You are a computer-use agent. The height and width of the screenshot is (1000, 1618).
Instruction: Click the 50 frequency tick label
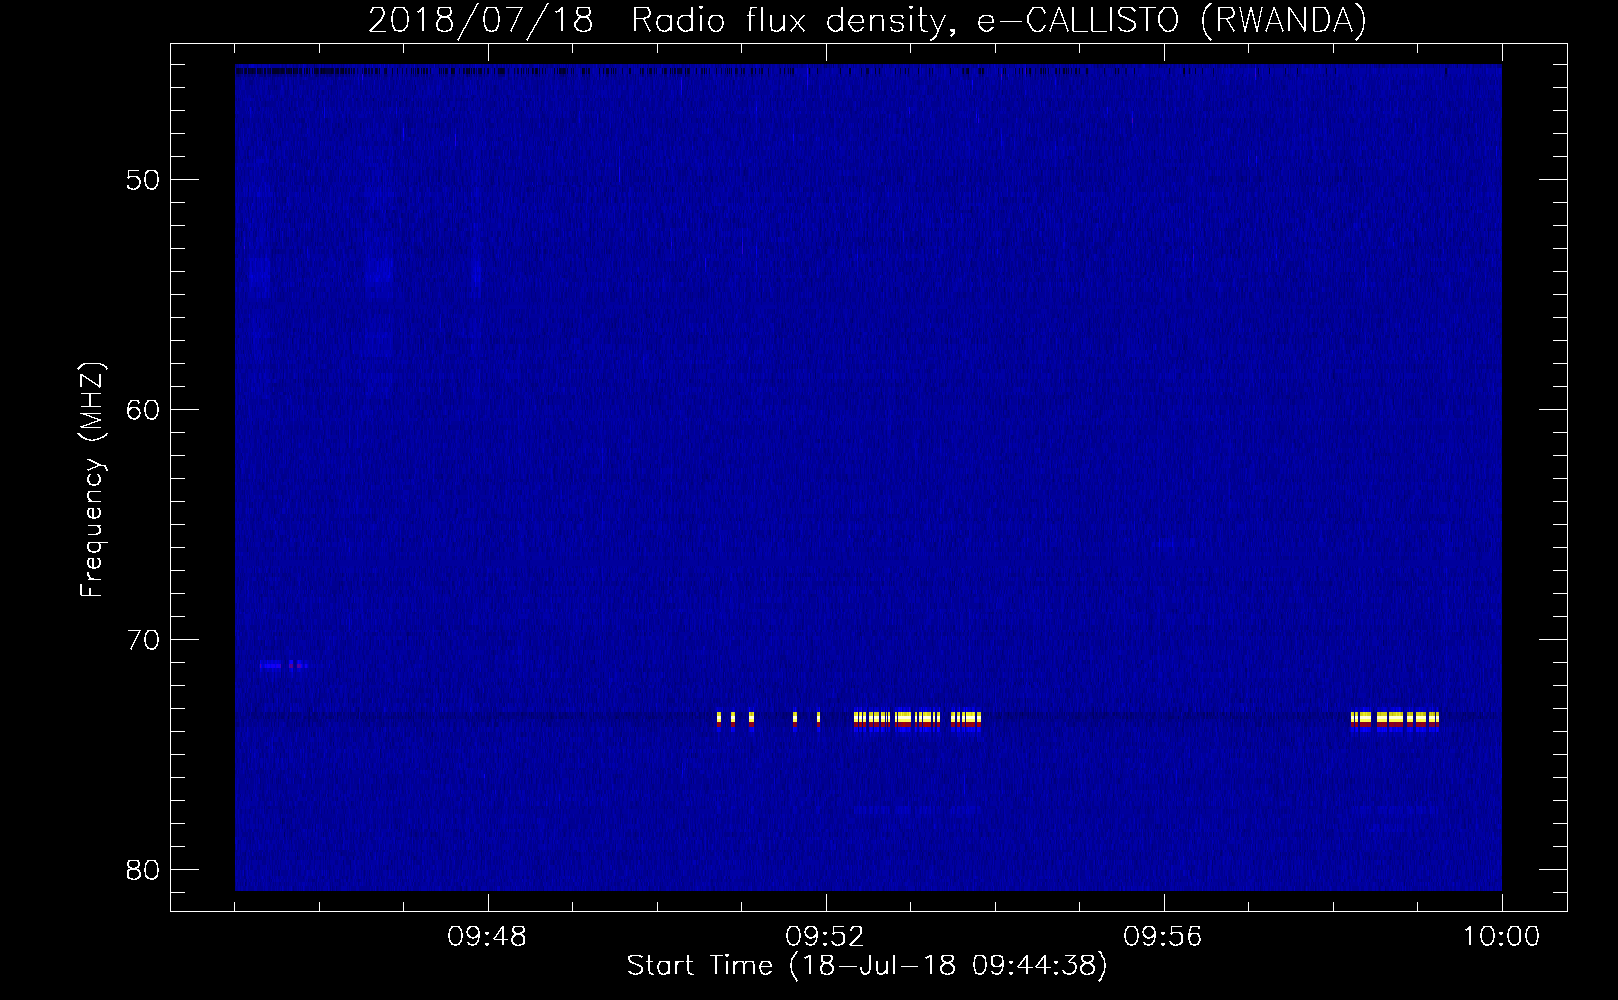(144, 180)
